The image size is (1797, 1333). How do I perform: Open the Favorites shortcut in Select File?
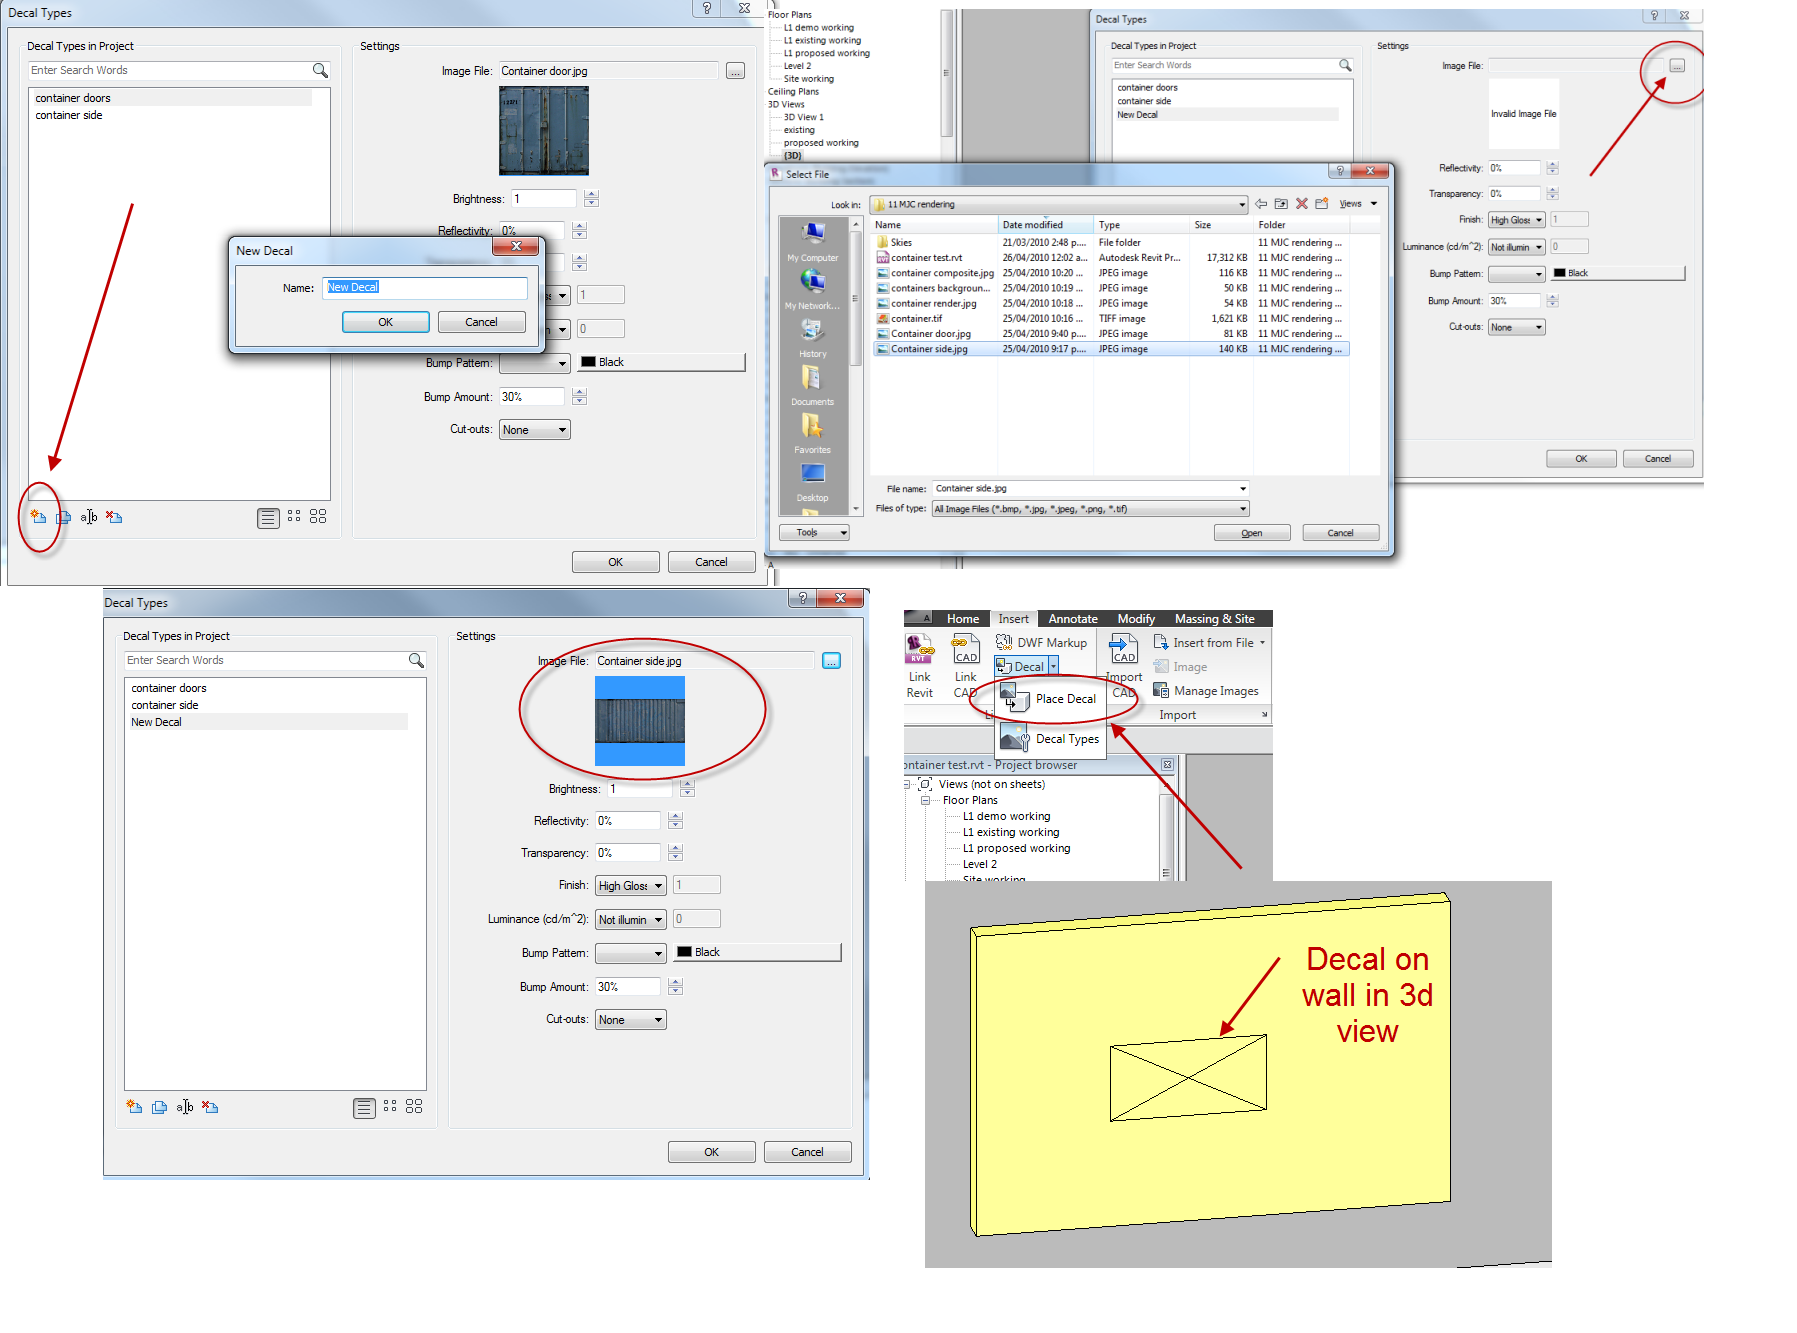pyautogui.click(x=813, y=434)
